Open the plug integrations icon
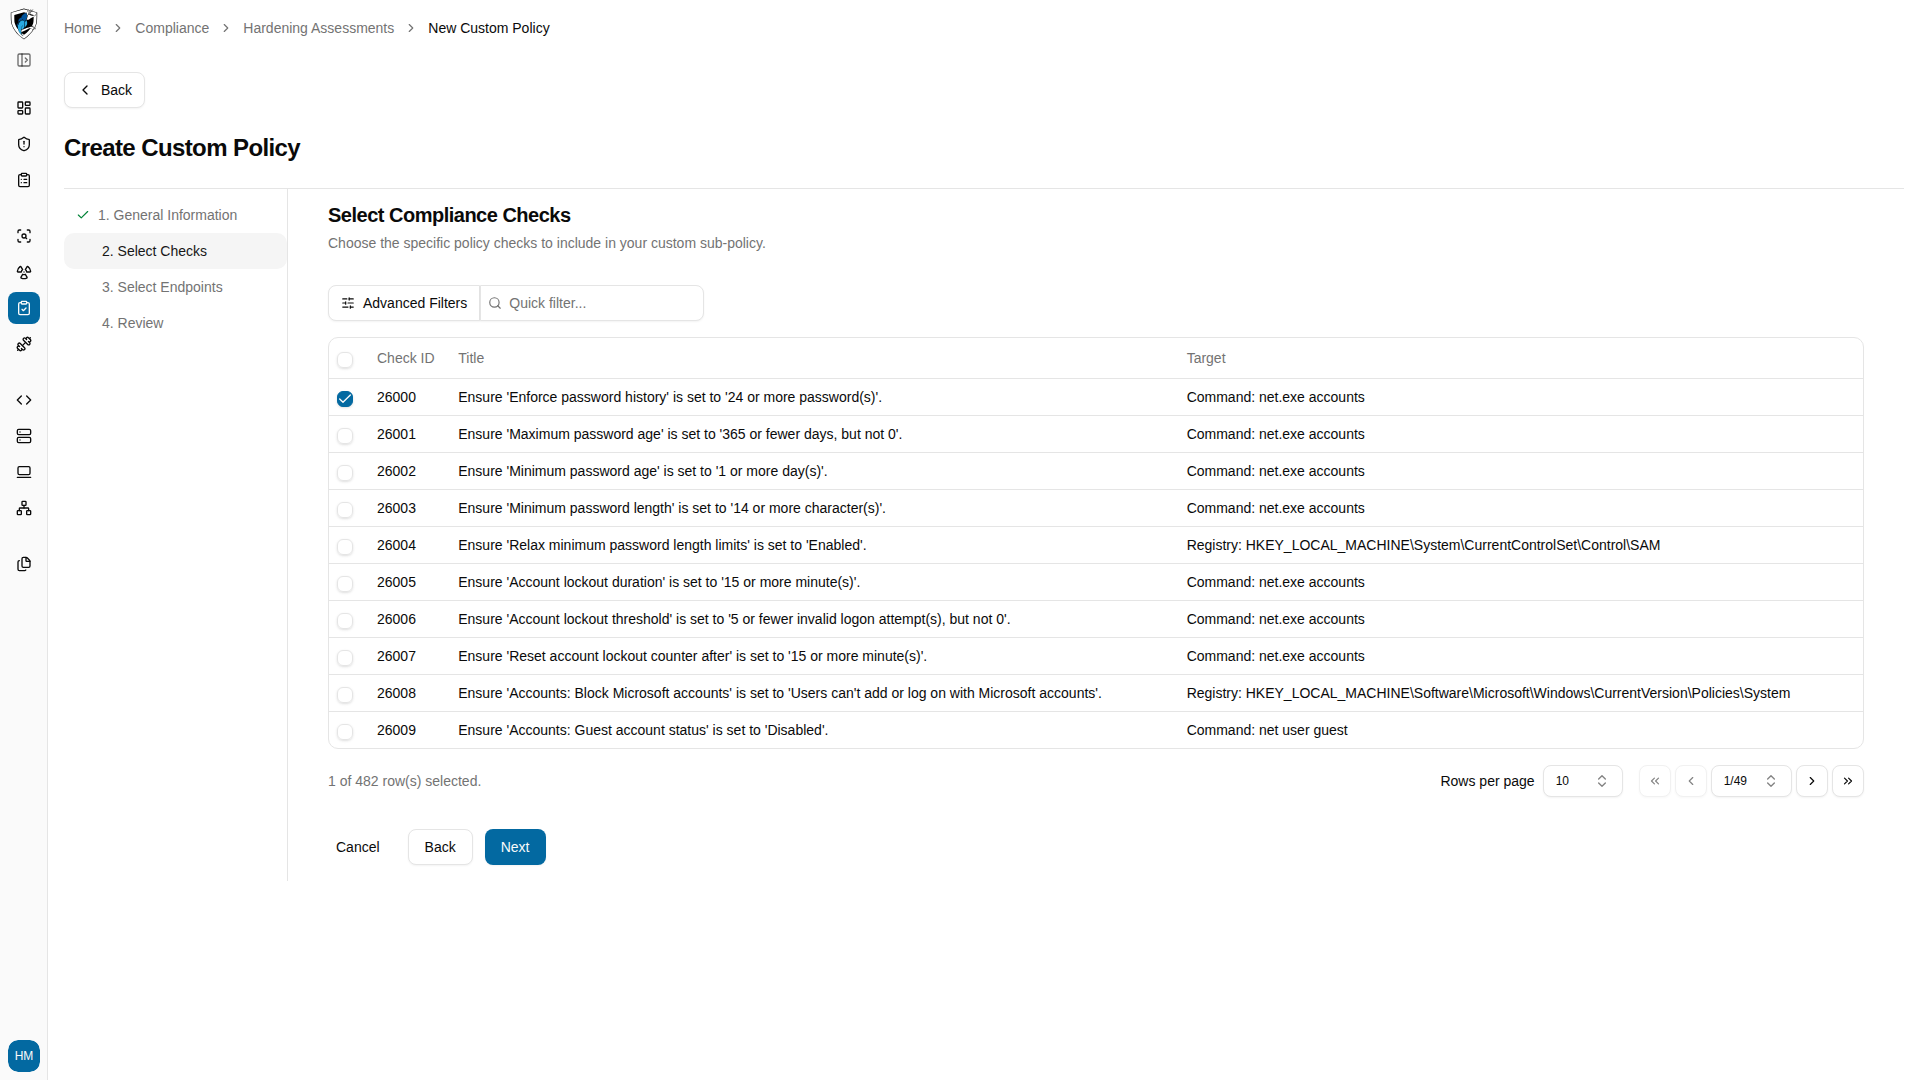Viewport: 1920px width, 1080px height. pos(24,344)
